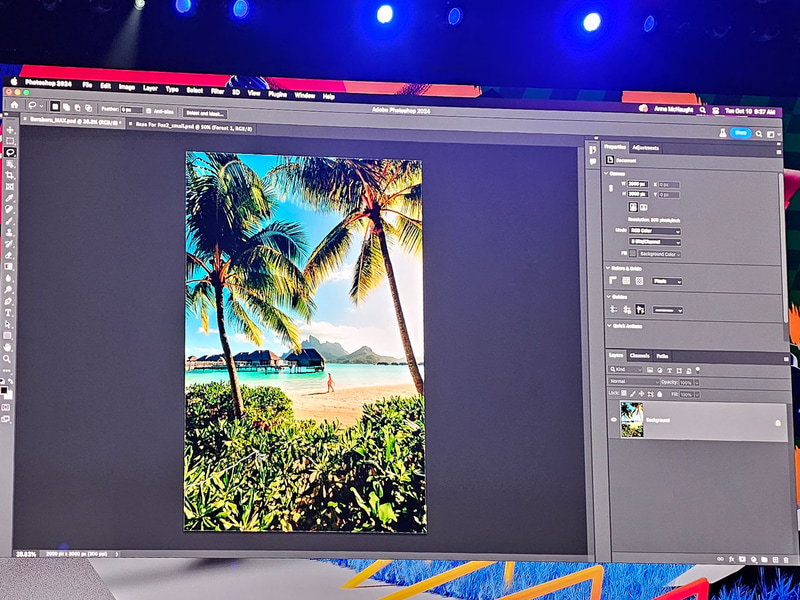The image size is (800, 600).
Task: Swap foreground and background colors
Action: tap(10, 381)
